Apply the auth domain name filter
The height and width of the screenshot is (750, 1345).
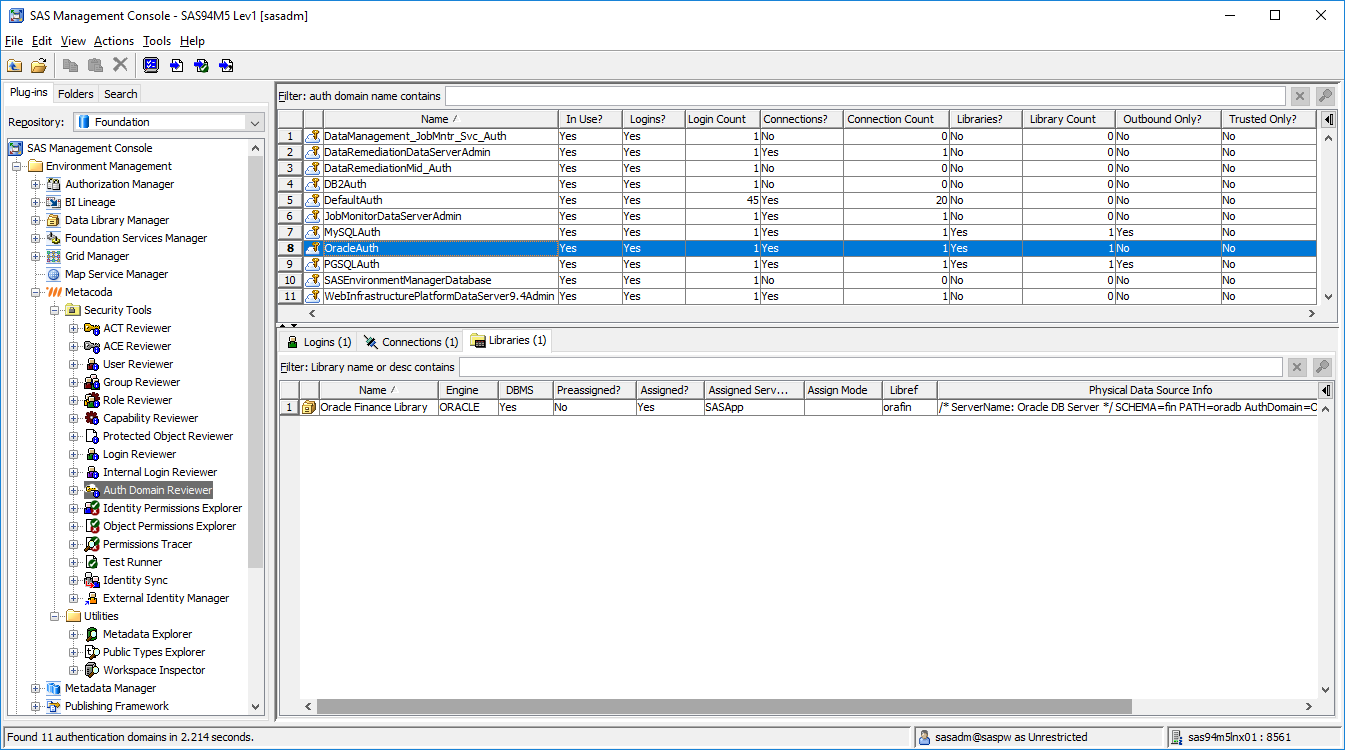click(x=1324, y=96)
